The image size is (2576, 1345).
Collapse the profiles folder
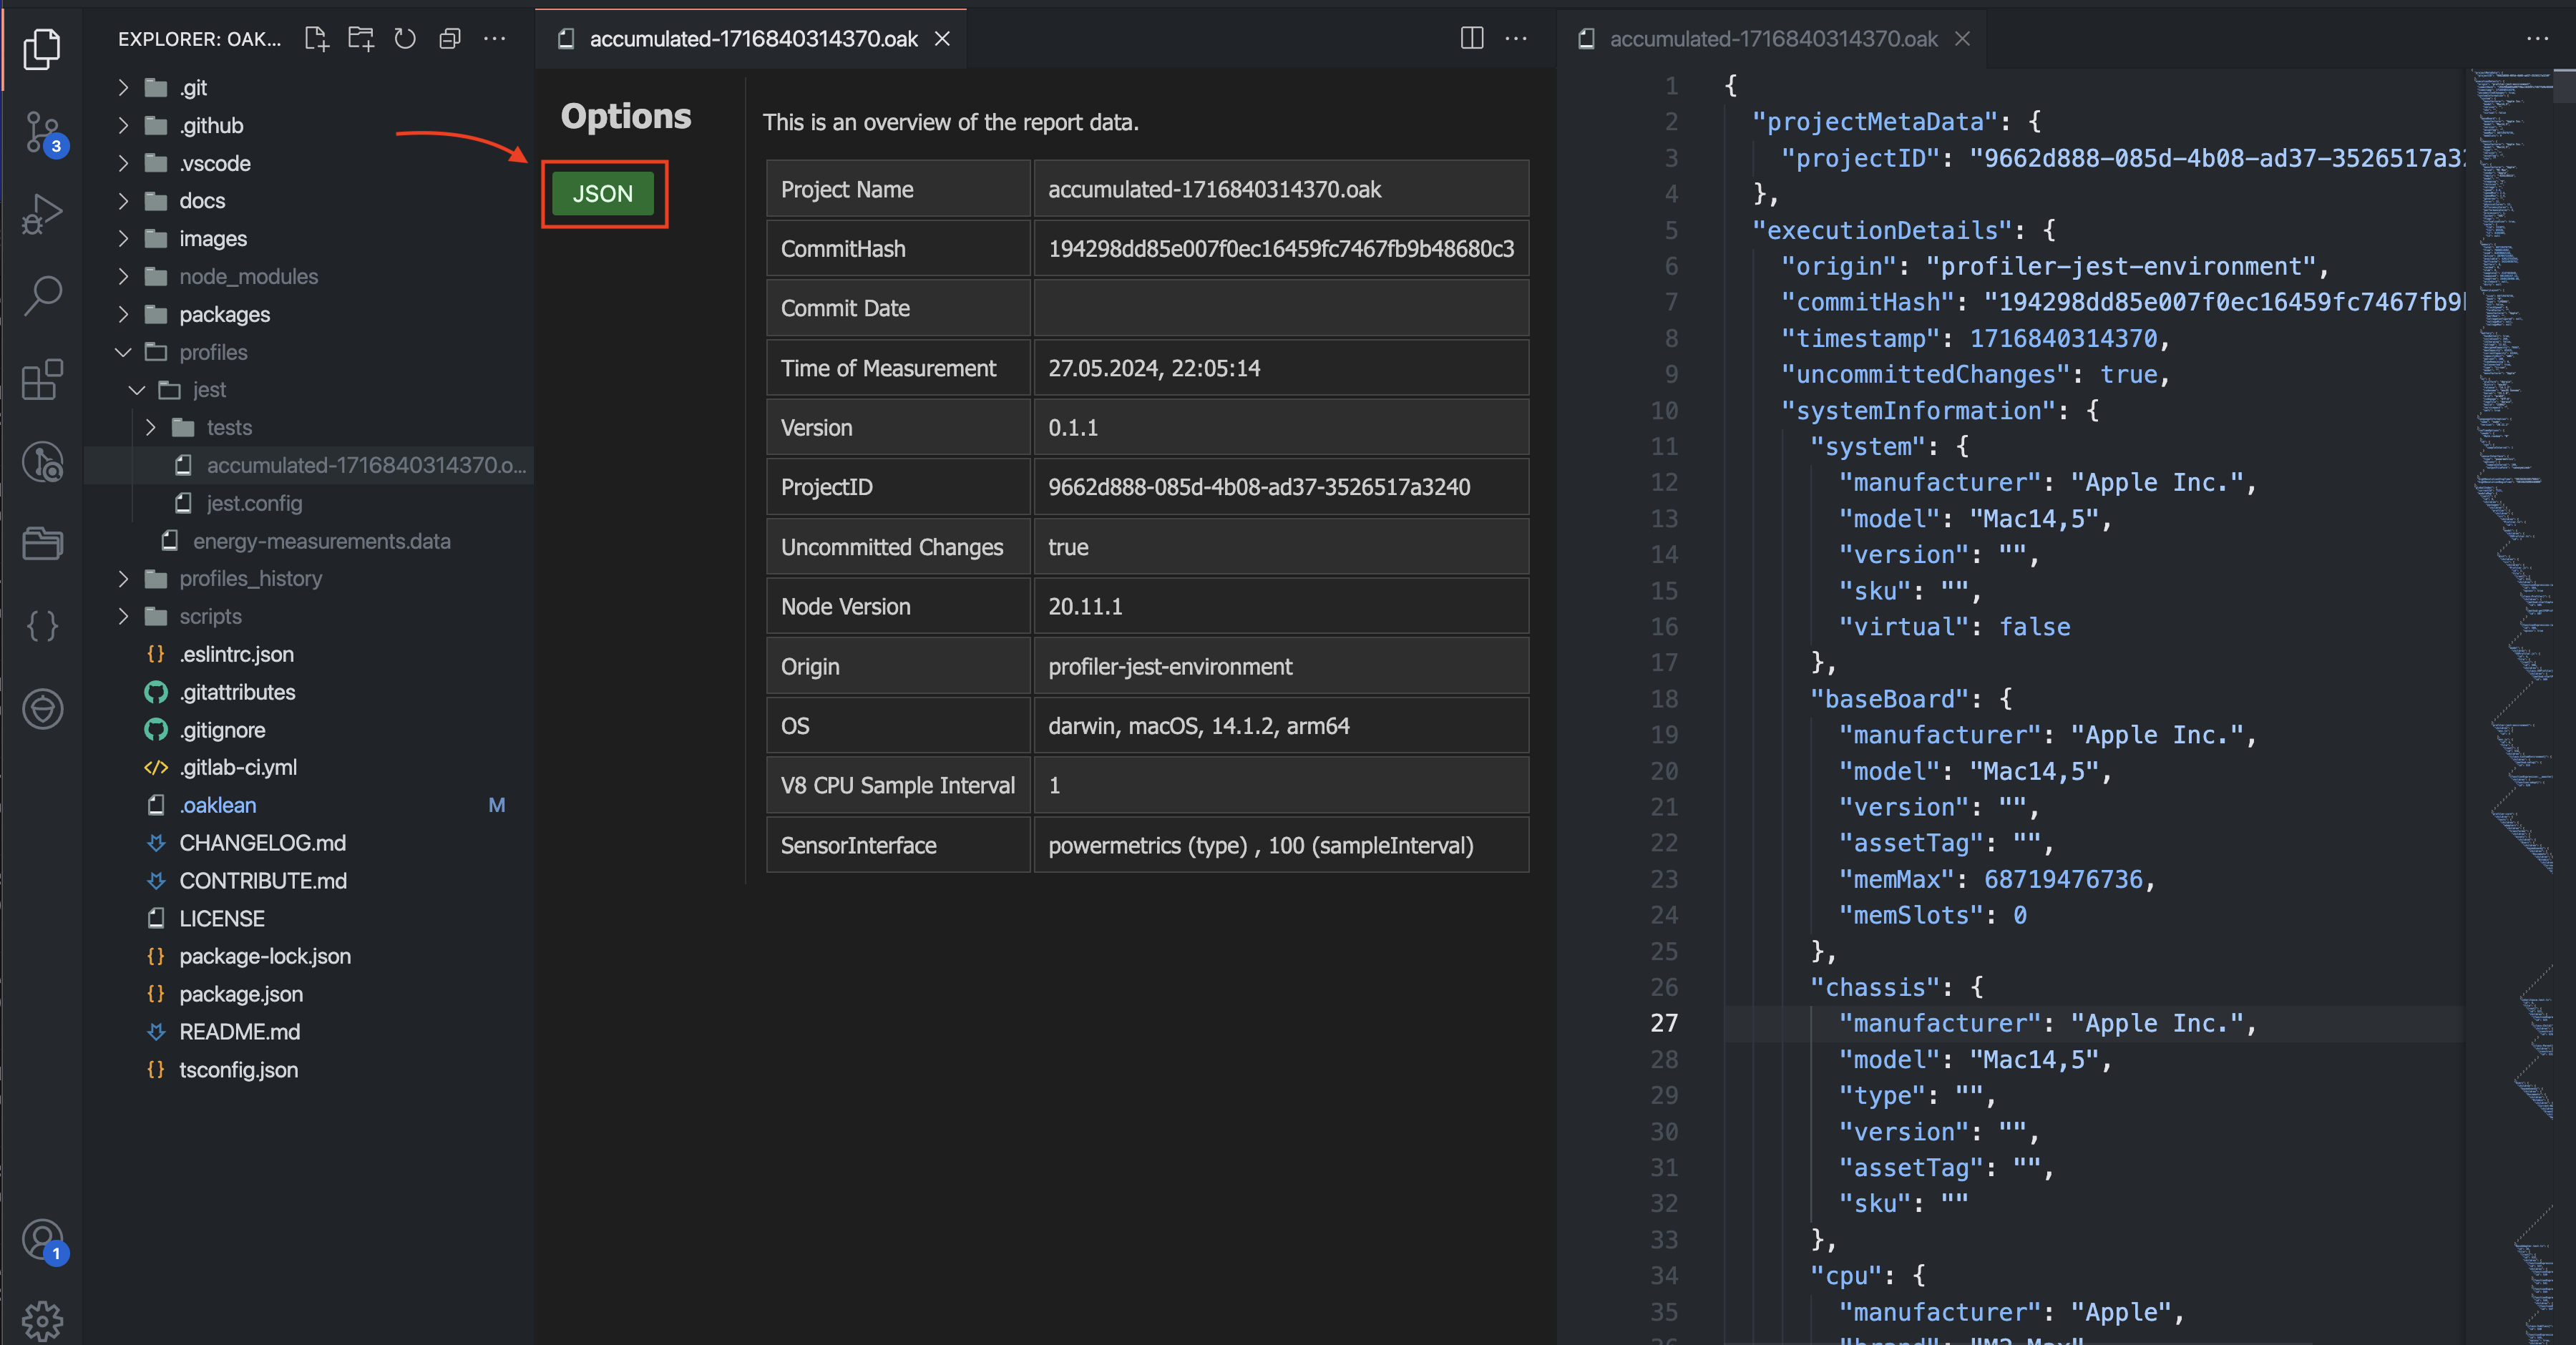click(213, 352)
